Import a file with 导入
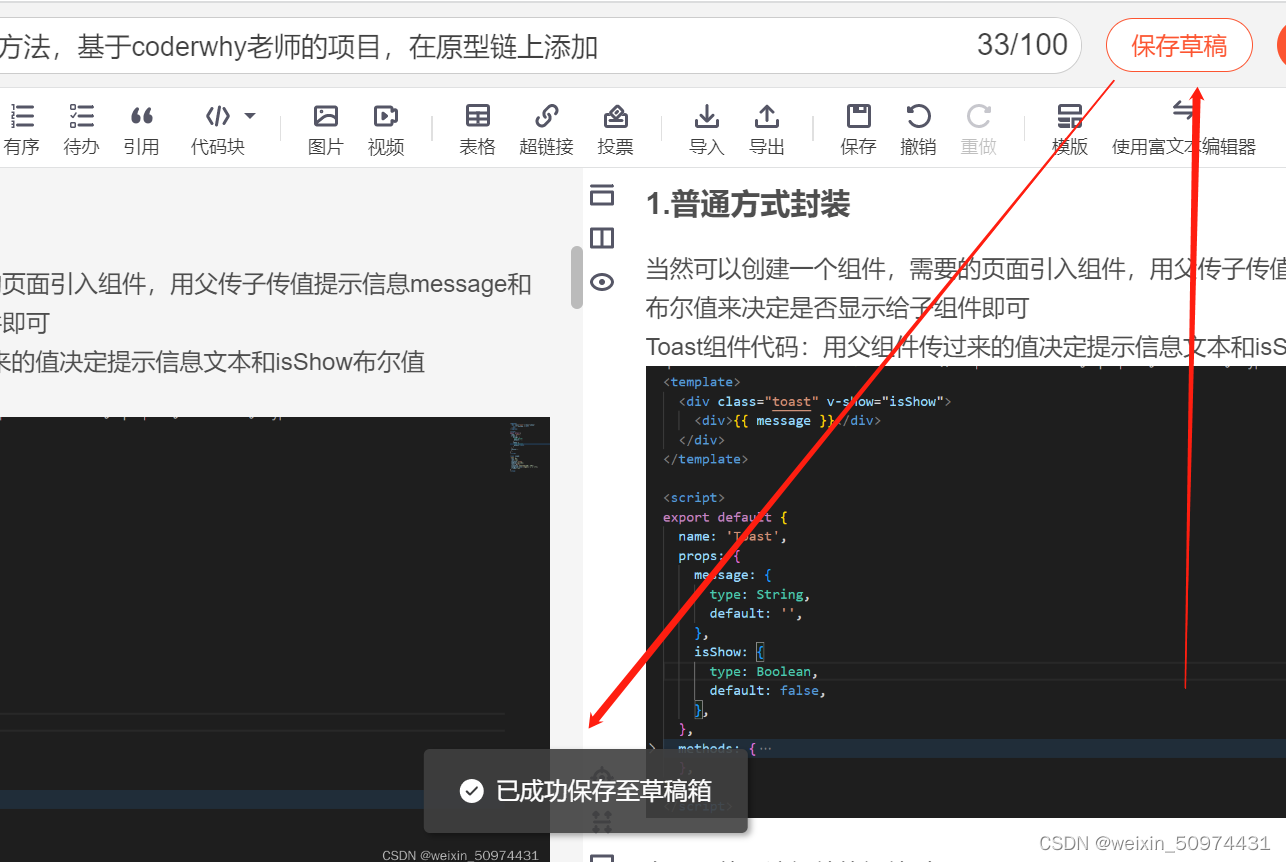 (x=706, y=129)
